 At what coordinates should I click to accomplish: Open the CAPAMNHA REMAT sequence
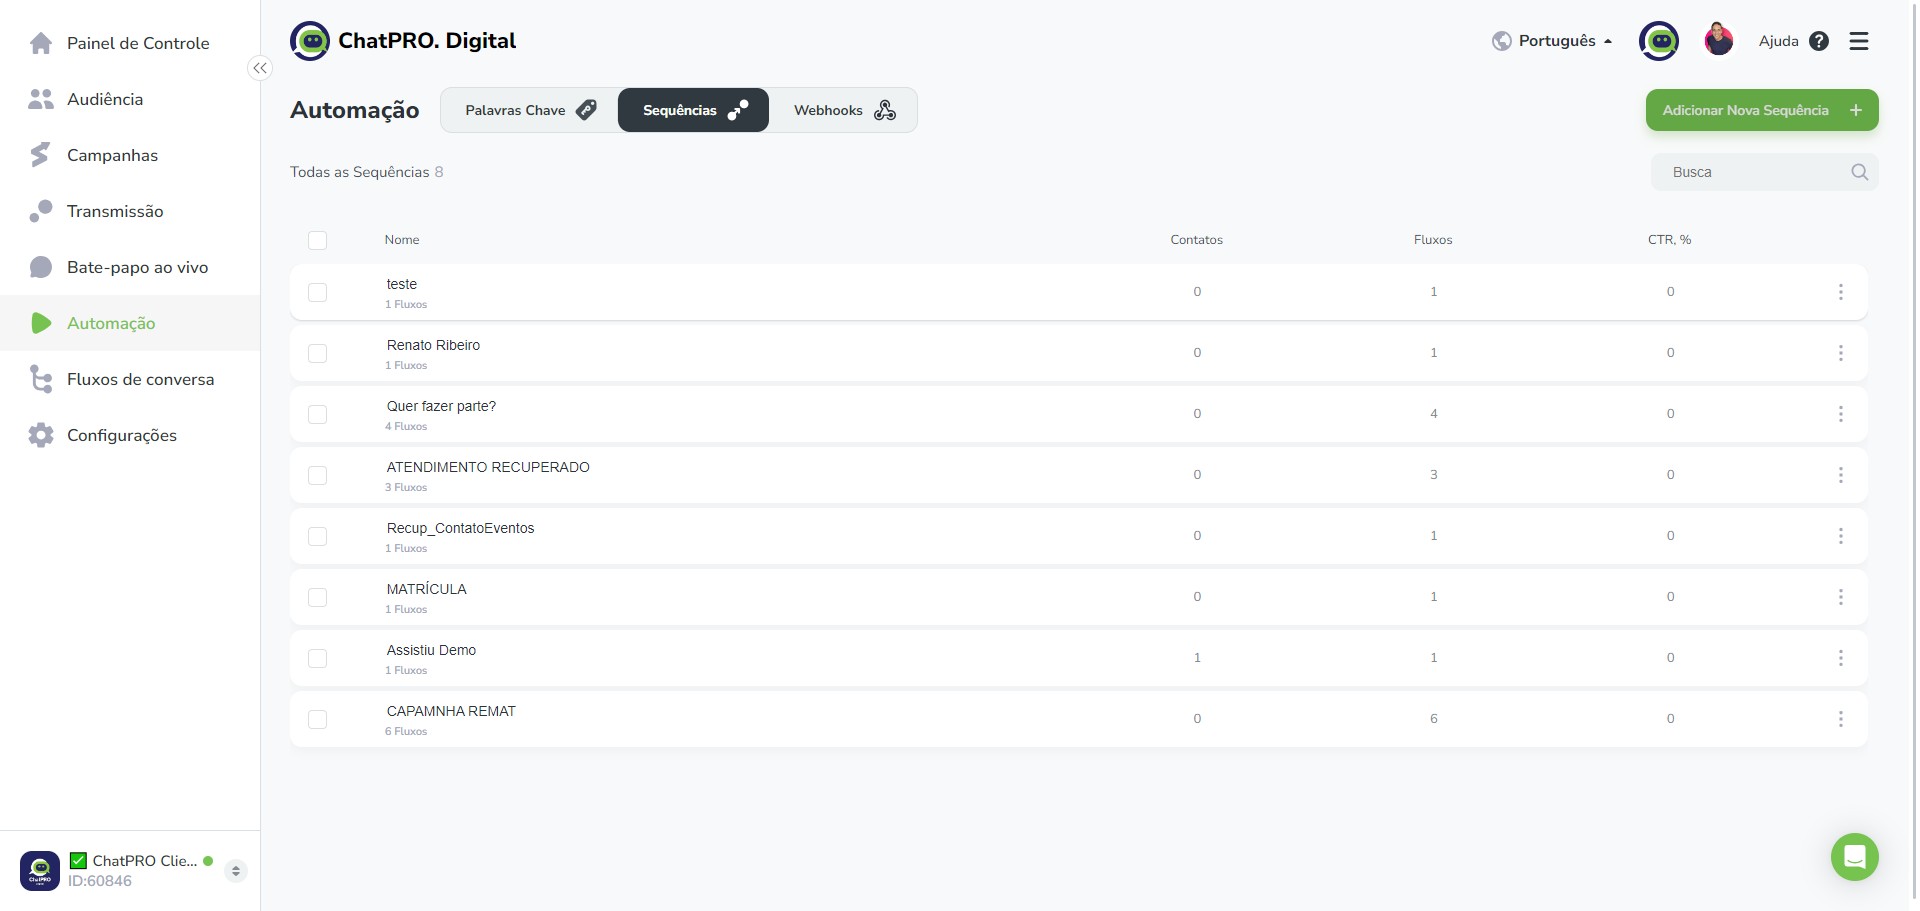coord(451,711)
